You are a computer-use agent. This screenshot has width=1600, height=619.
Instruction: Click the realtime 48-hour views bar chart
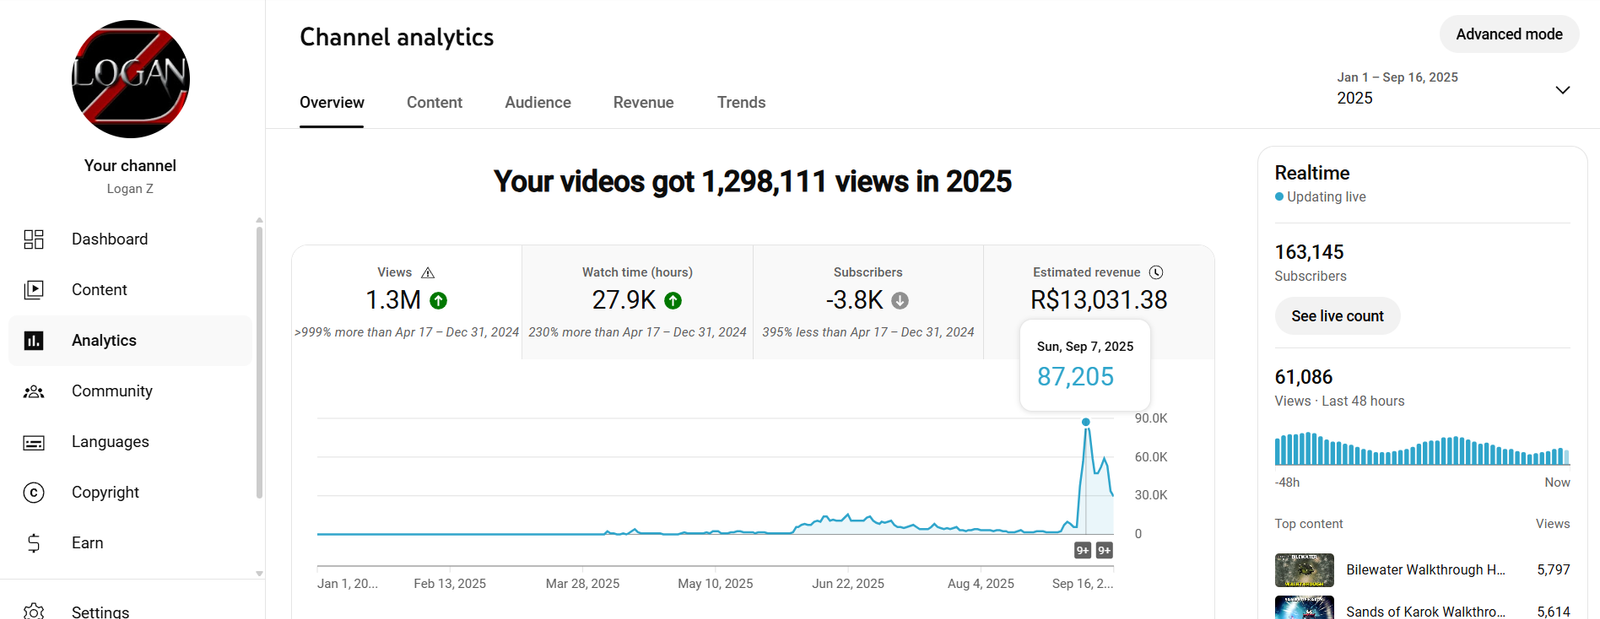pos(1422,449)
